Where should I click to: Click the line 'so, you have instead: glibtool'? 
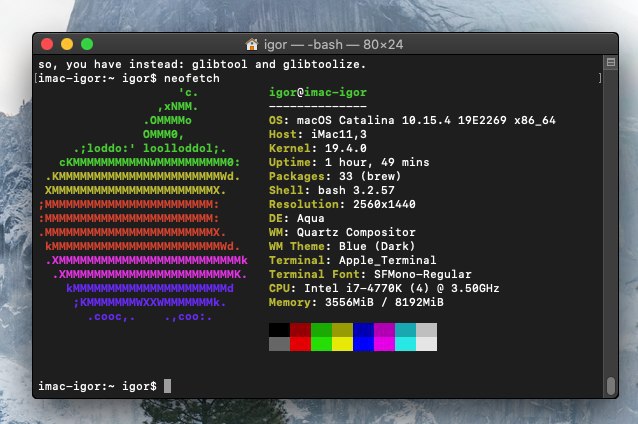[x=142, y=64]
